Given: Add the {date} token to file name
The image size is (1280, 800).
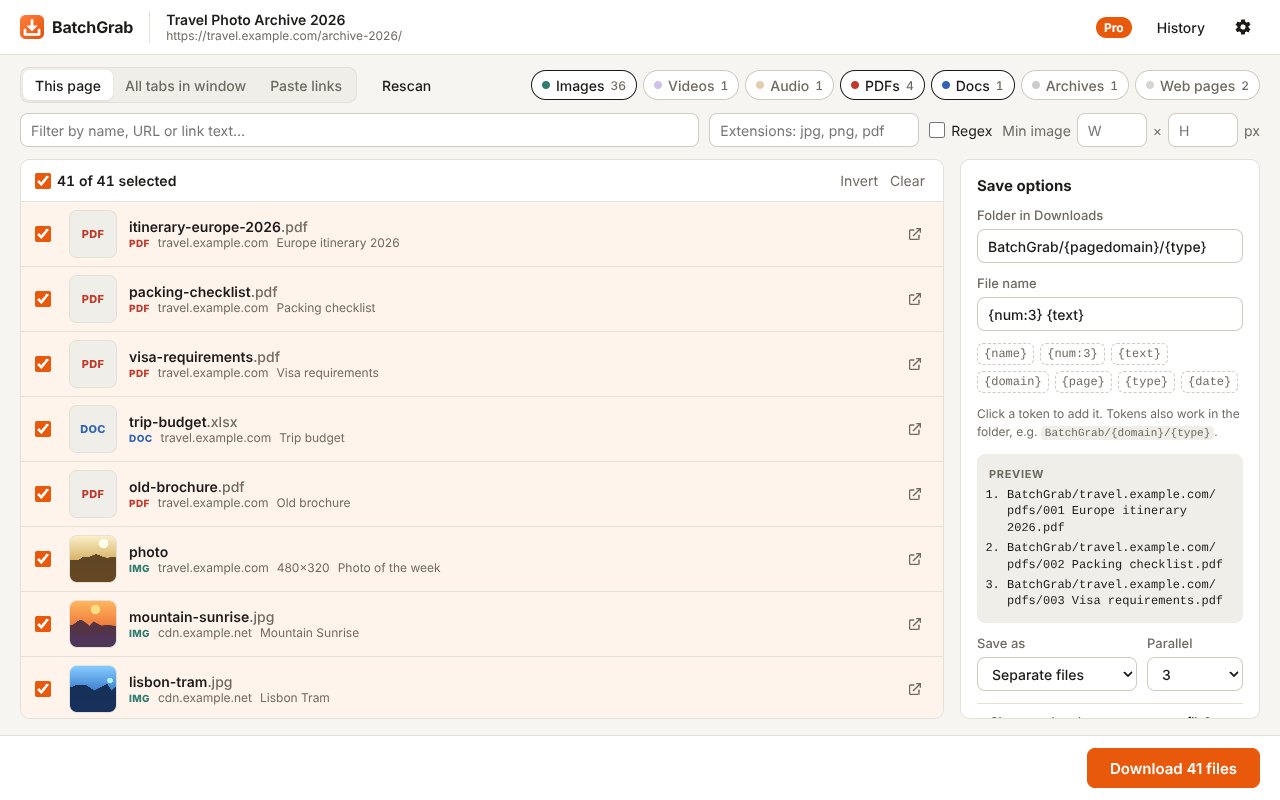Looking at the screenshot, I should coord(1209,381).
